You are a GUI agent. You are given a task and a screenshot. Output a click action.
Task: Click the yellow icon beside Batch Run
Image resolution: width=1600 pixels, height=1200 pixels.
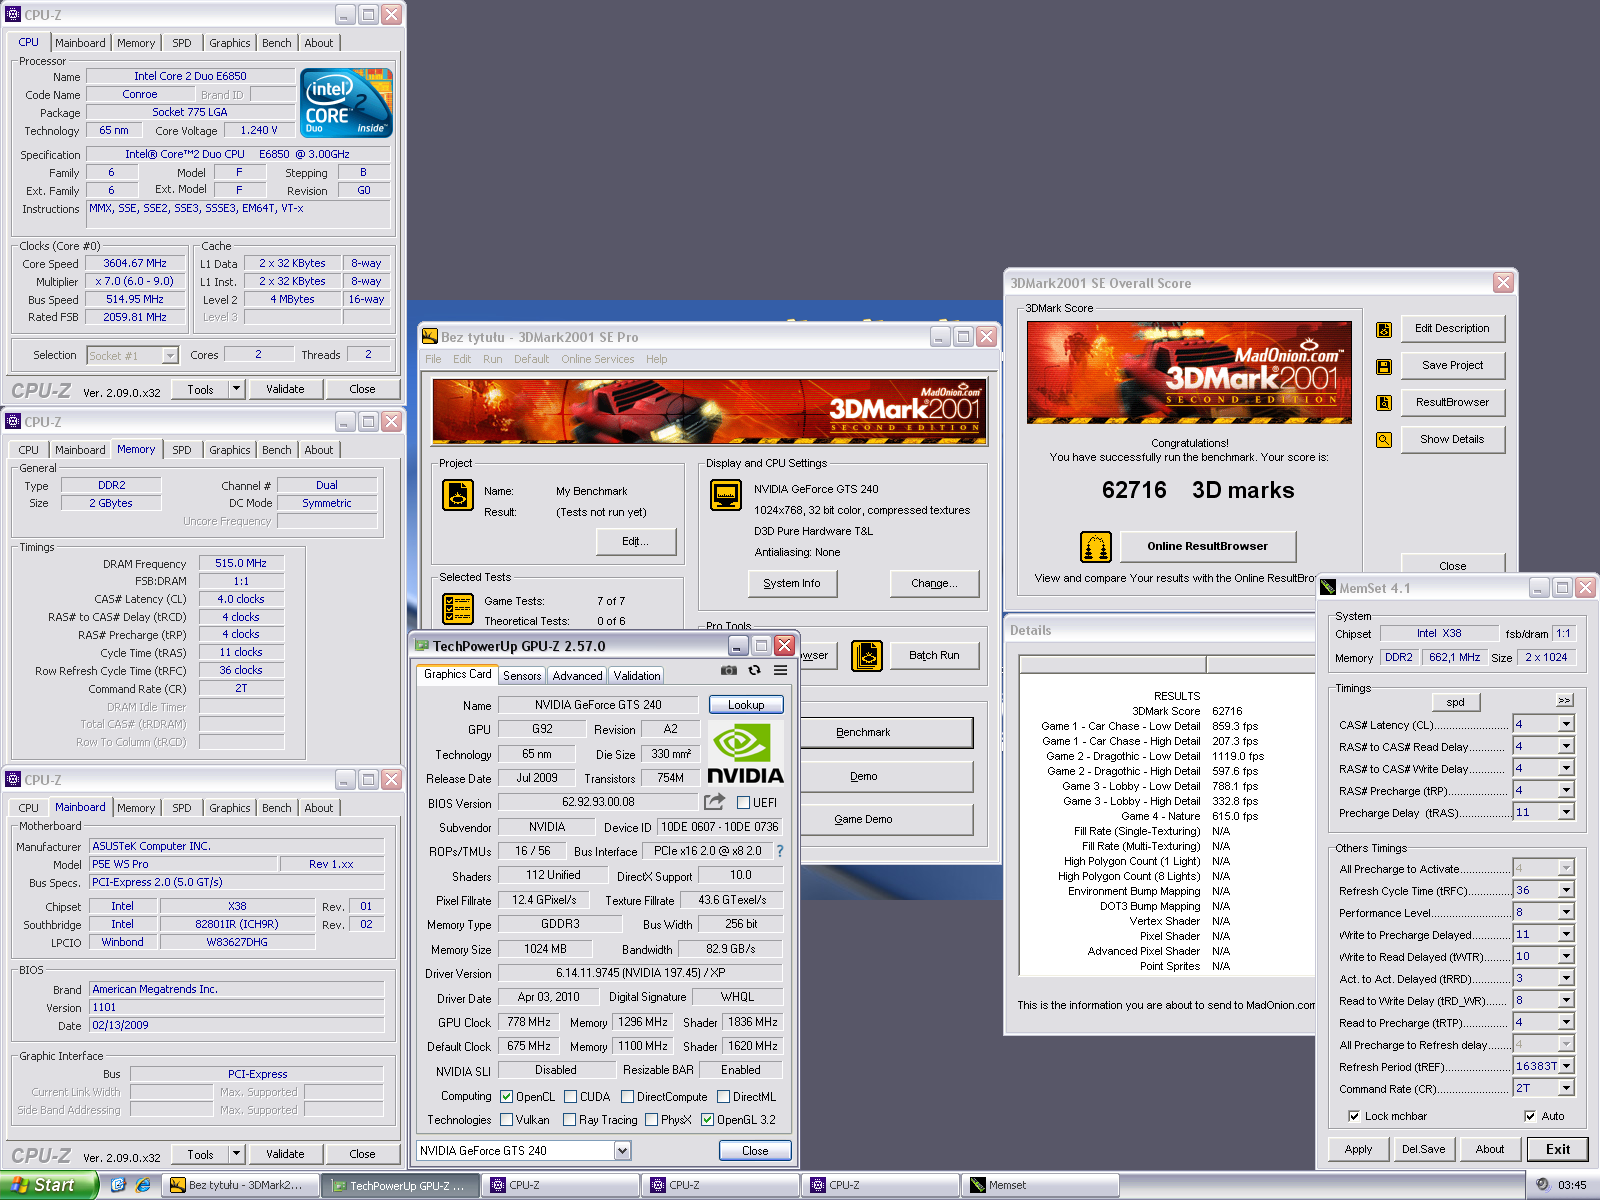[x=867, y=656]
